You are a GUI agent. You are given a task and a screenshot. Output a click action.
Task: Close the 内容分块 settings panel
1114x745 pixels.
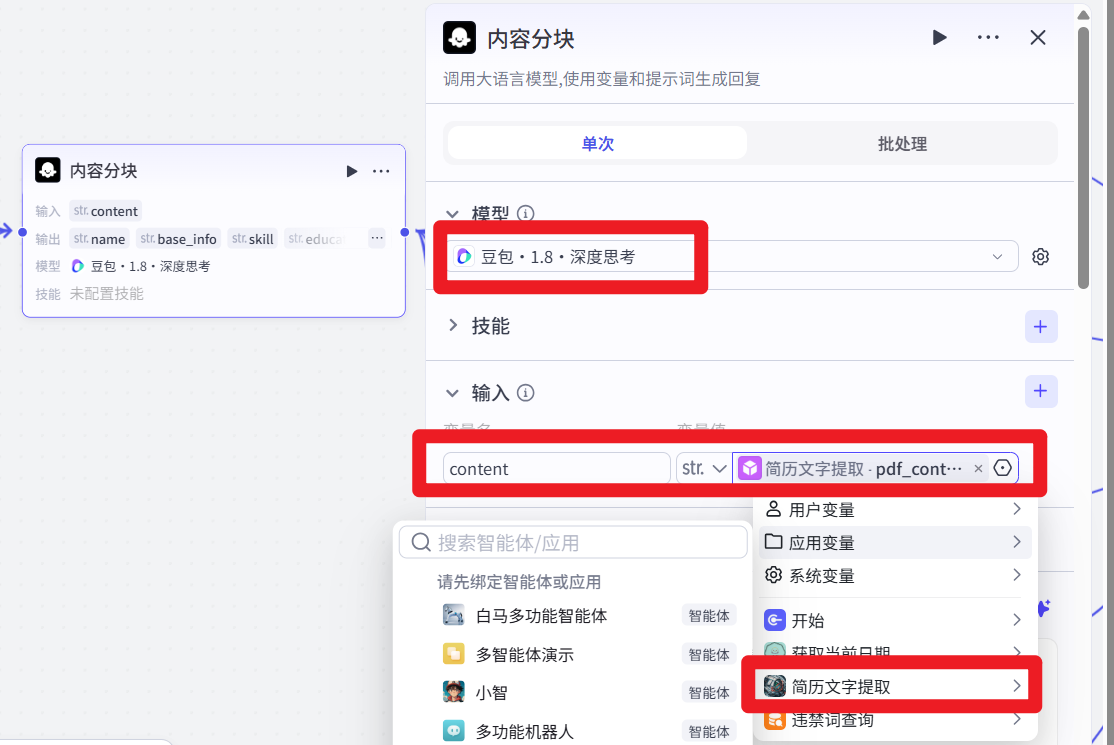tap(1038, 37)
